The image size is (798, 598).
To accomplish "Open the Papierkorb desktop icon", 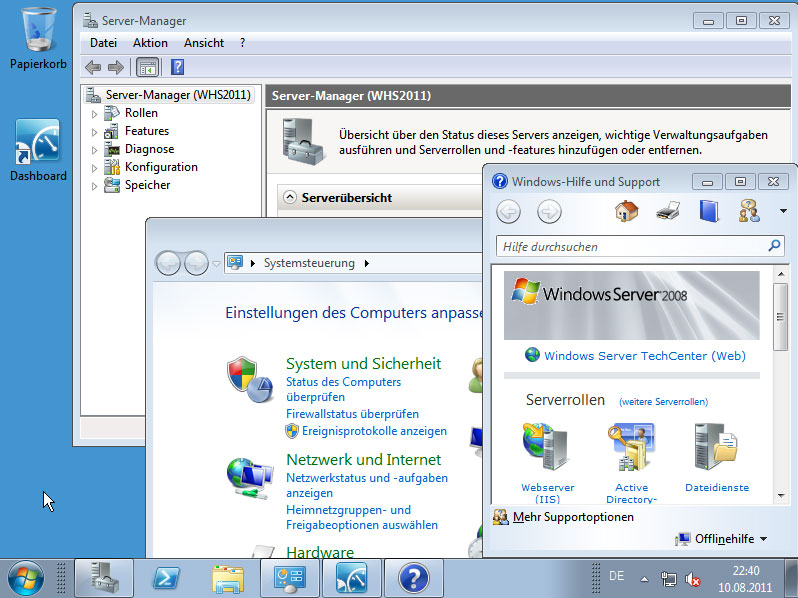I will [x=38, y=38].
